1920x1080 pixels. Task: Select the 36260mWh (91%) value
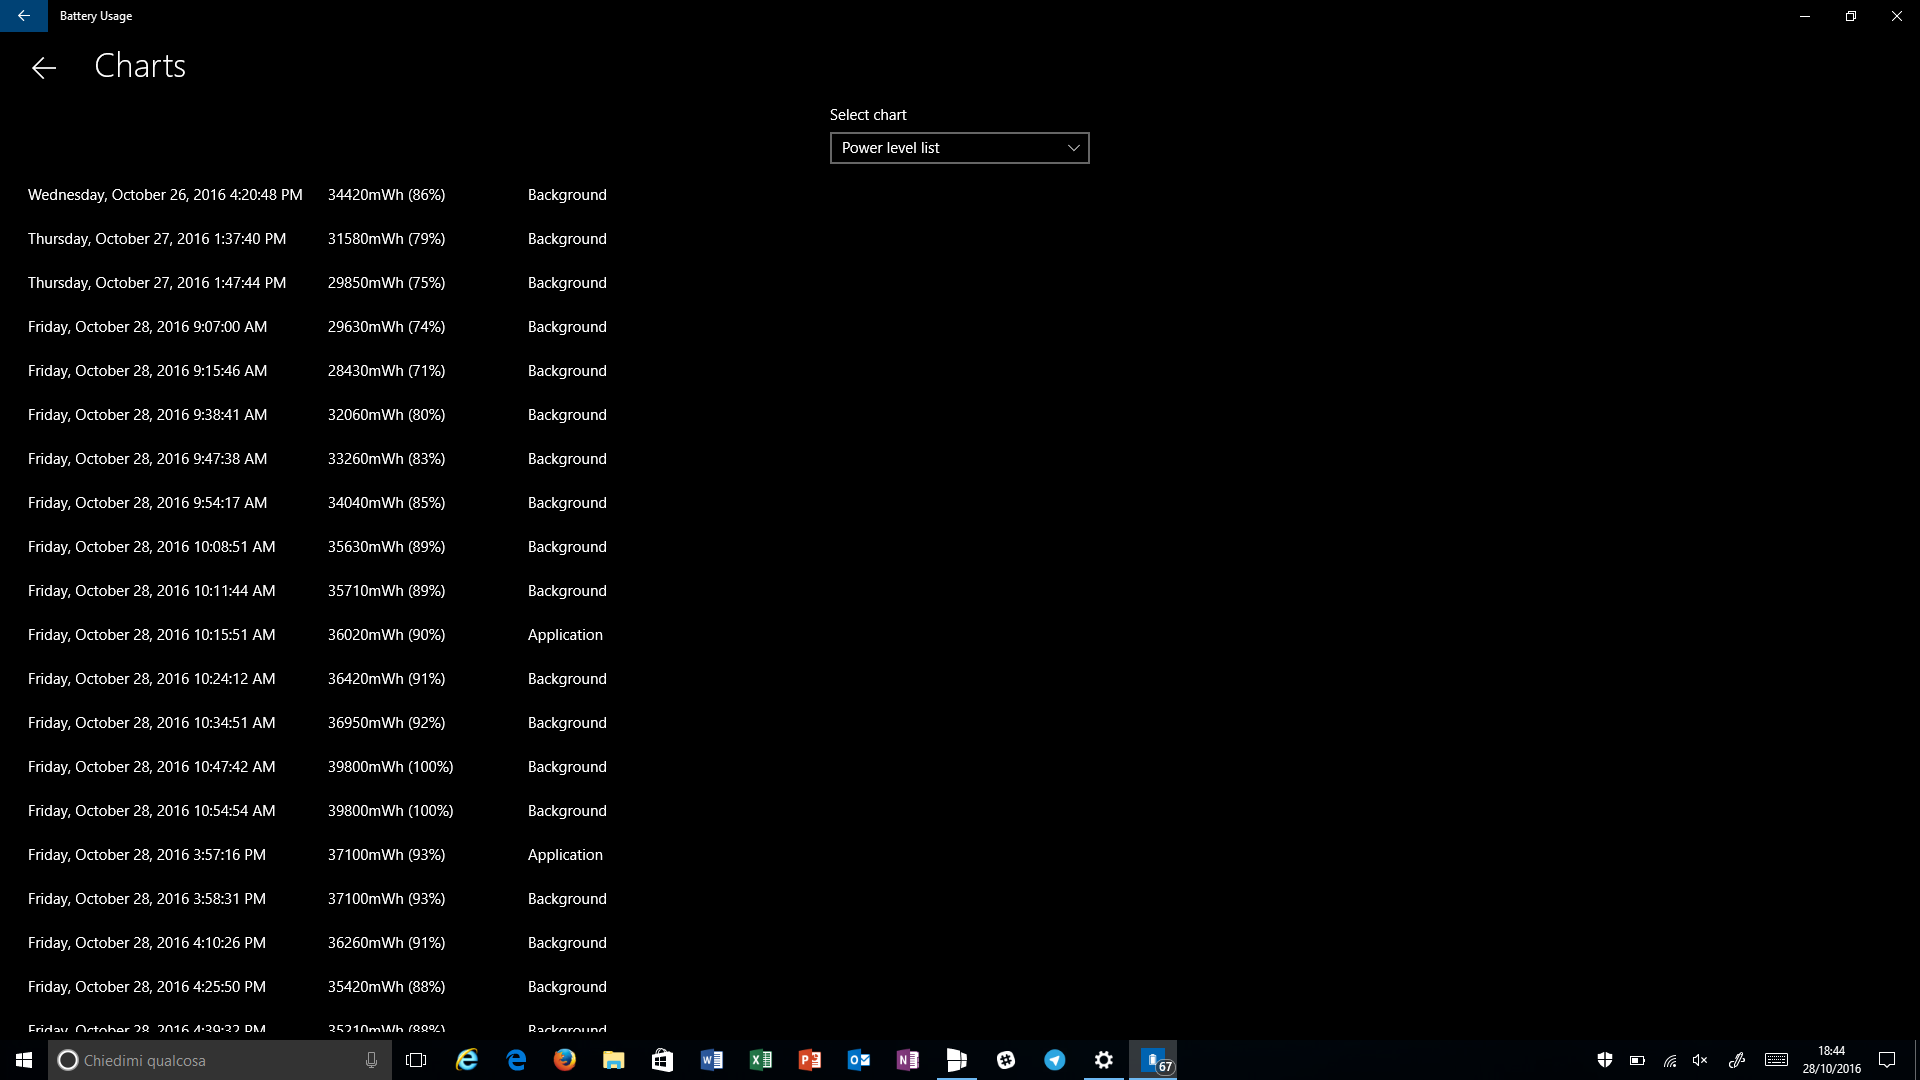tap(386, 943)
